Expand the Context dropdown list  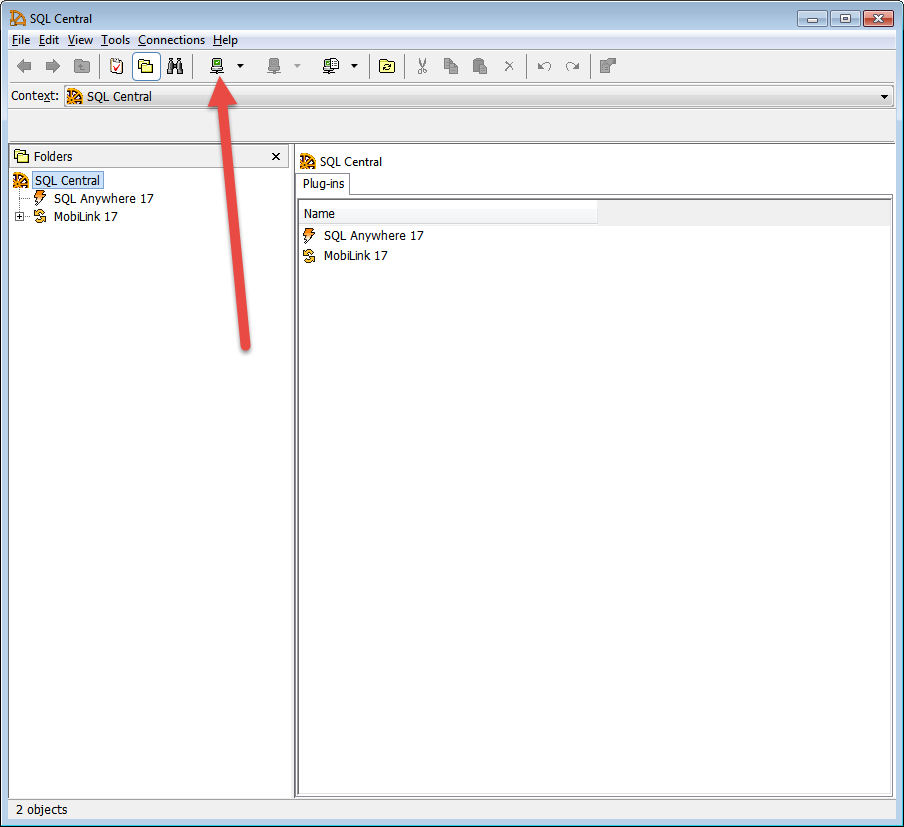coord(884,96)
